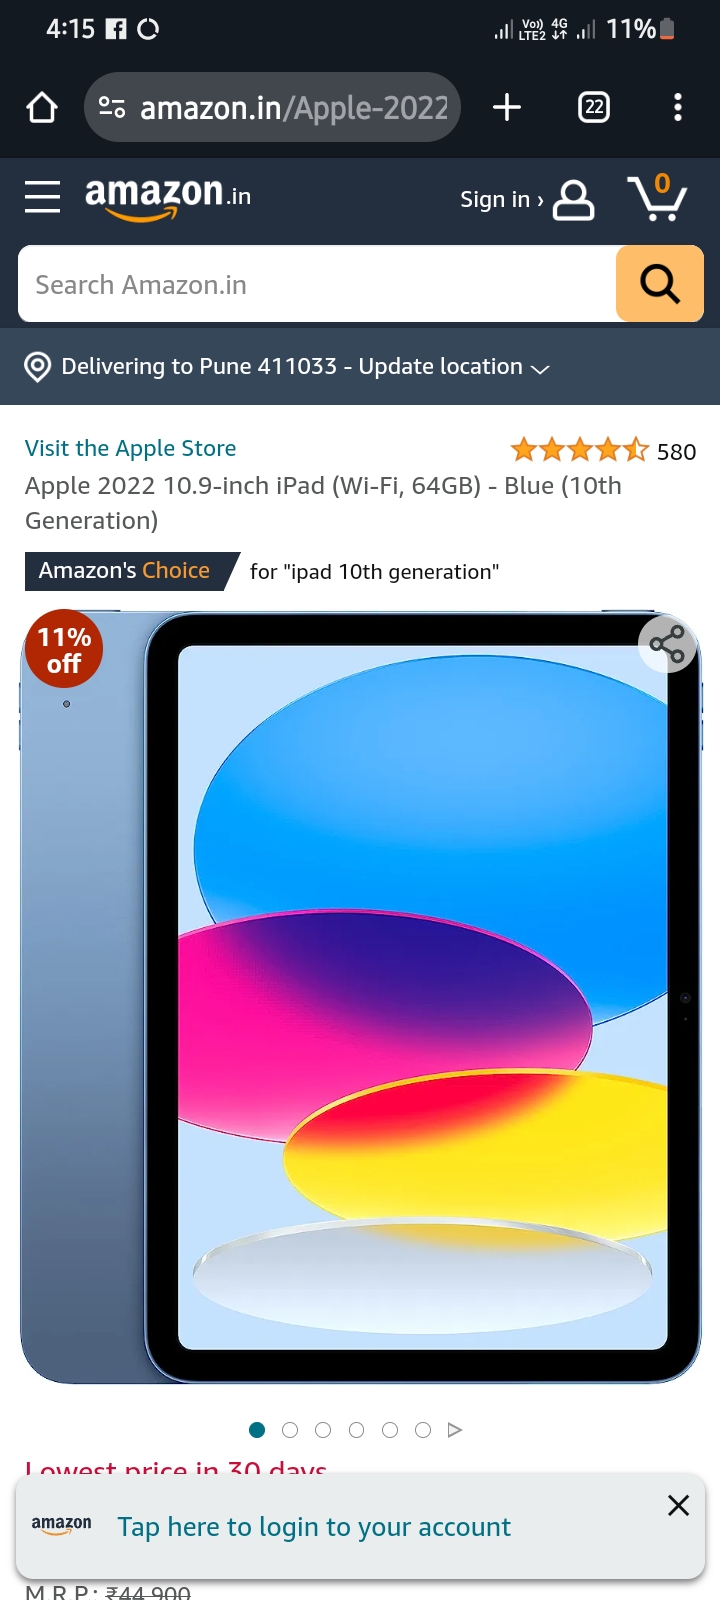720x1600 pixels.
Task: Dismiss the login prompt banner
Action: pos(678,1505)
